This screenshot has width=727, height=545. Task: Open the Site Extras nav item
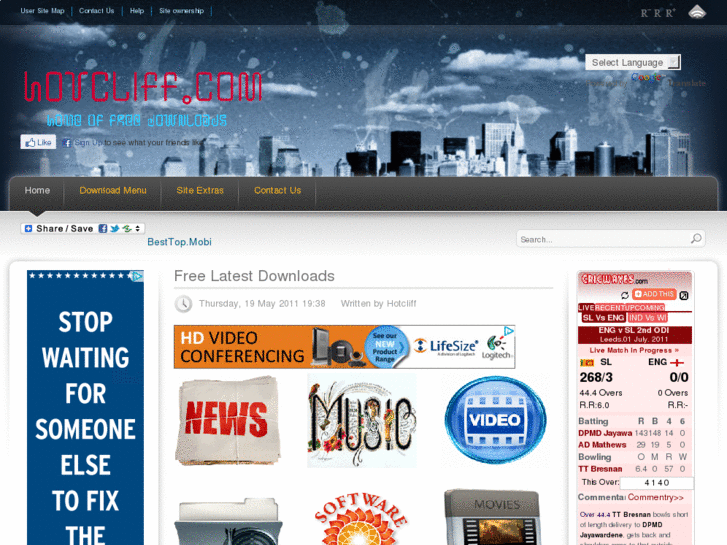coord(200,190)
